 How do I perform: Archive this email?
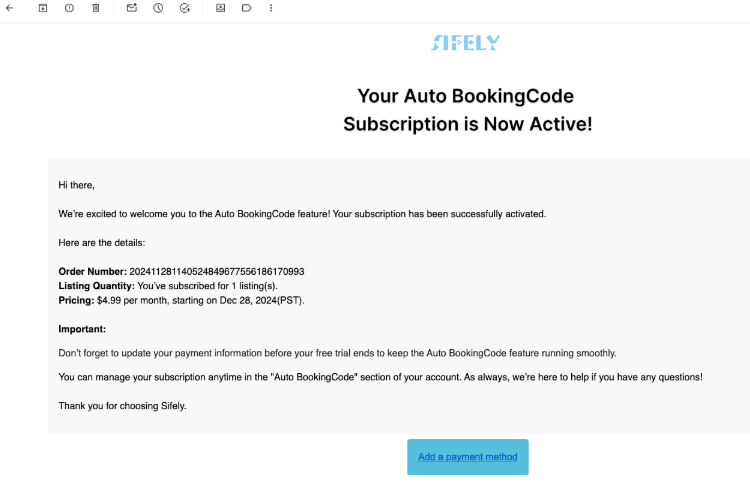click(x=43, y=8)
